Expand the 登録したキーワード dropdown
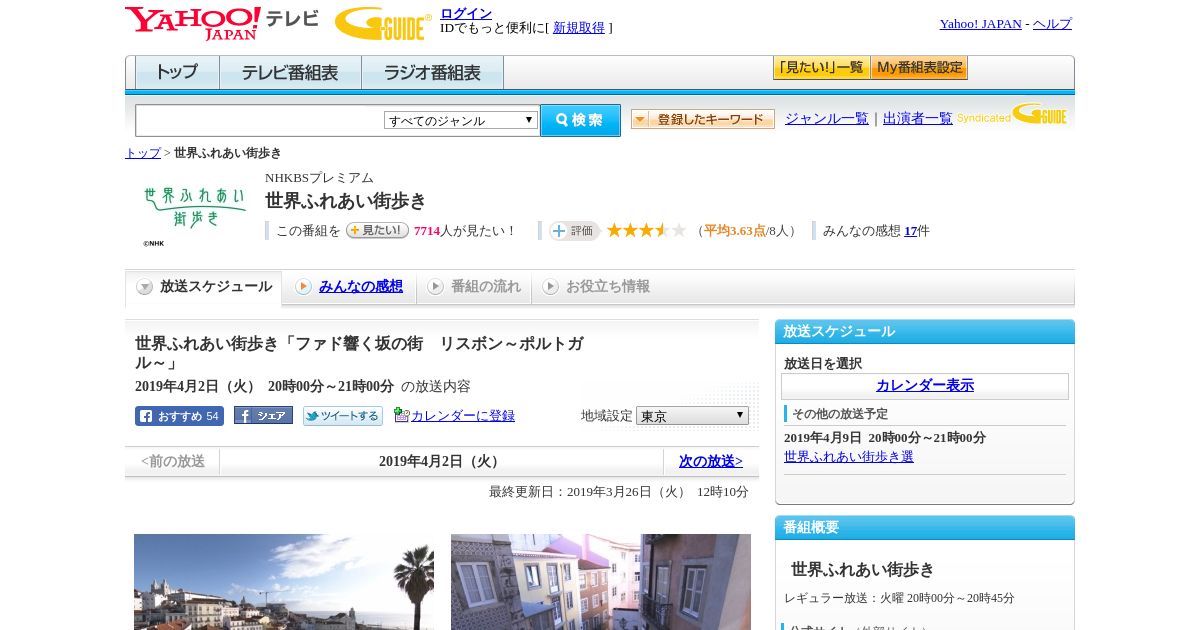This screenshot has height=630, width=1200. coord(703,119)
